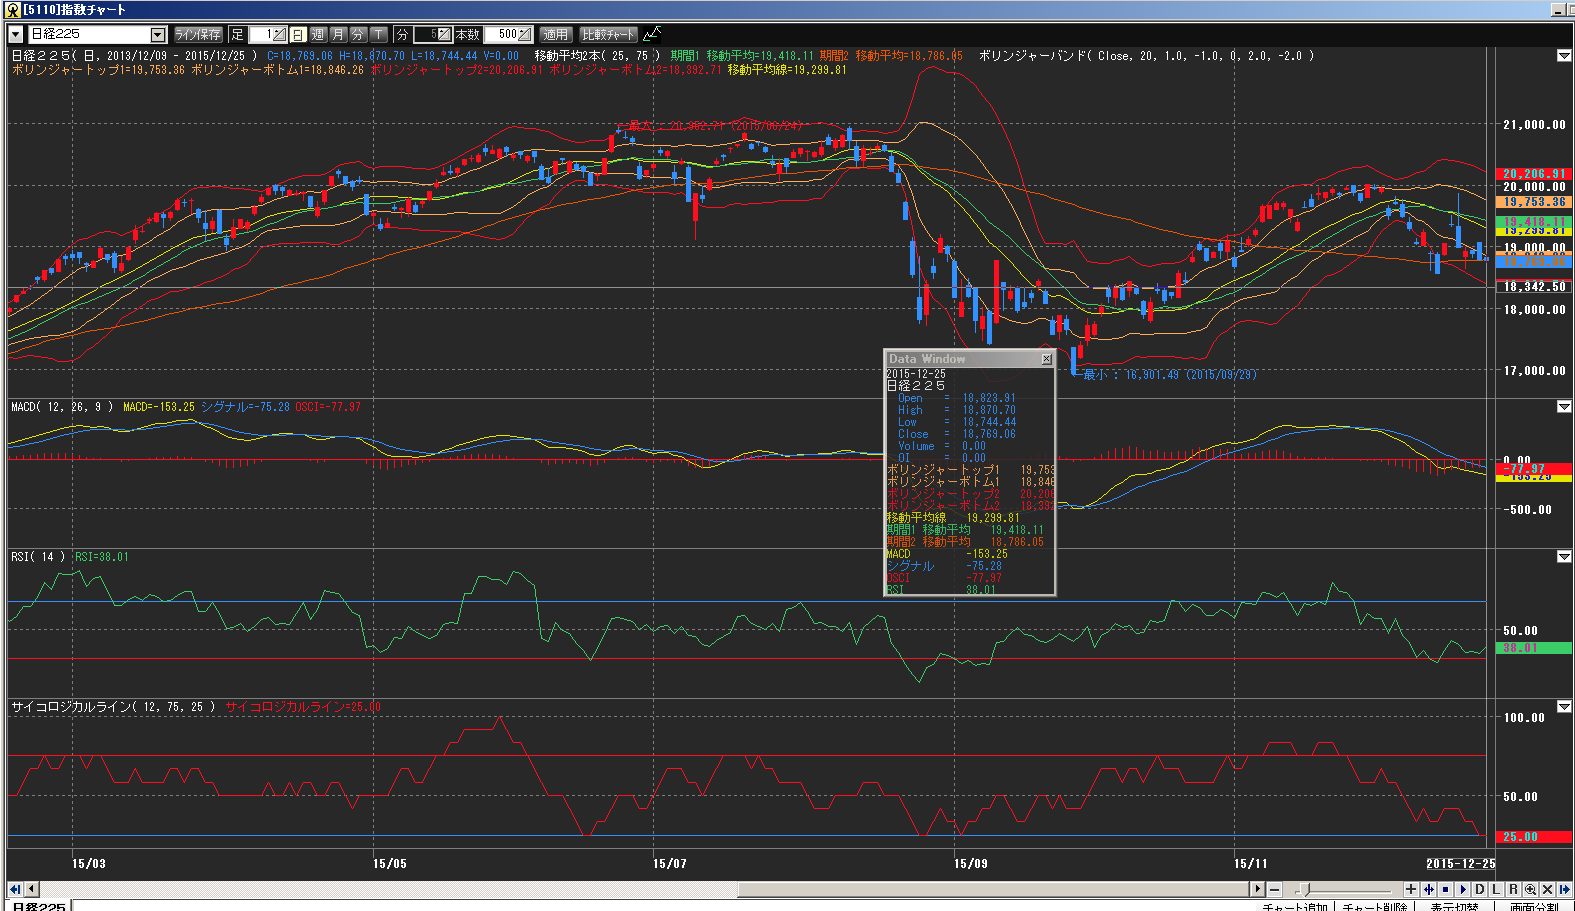Click the magnifier zoom icon
The width and height of the screenshot is (1575, 911).
tap(1530, 889)
